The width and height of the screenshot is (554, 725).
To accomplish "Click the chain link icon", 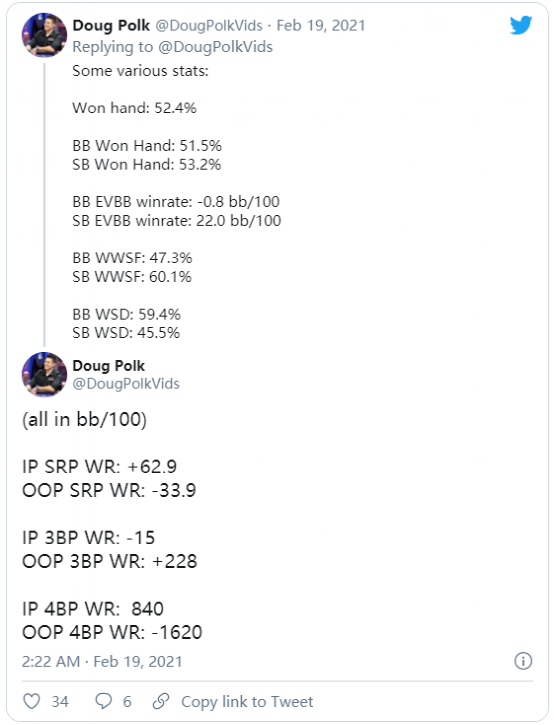I will click(x=161, y=701).
